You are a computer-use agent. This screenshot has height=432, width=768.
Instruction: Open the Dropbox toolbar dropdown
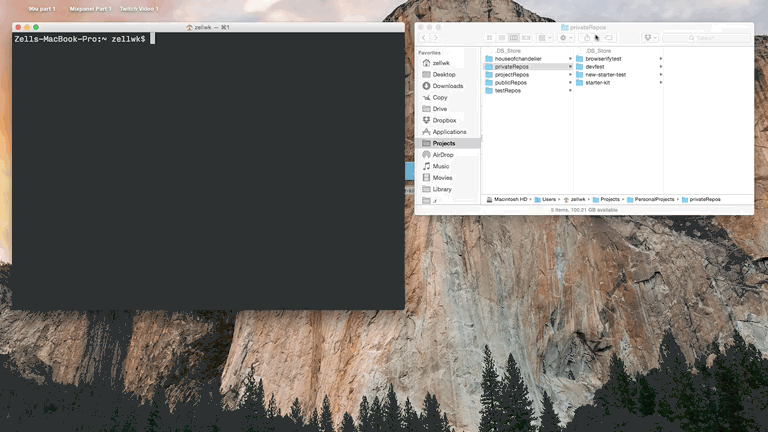(650, 38)
